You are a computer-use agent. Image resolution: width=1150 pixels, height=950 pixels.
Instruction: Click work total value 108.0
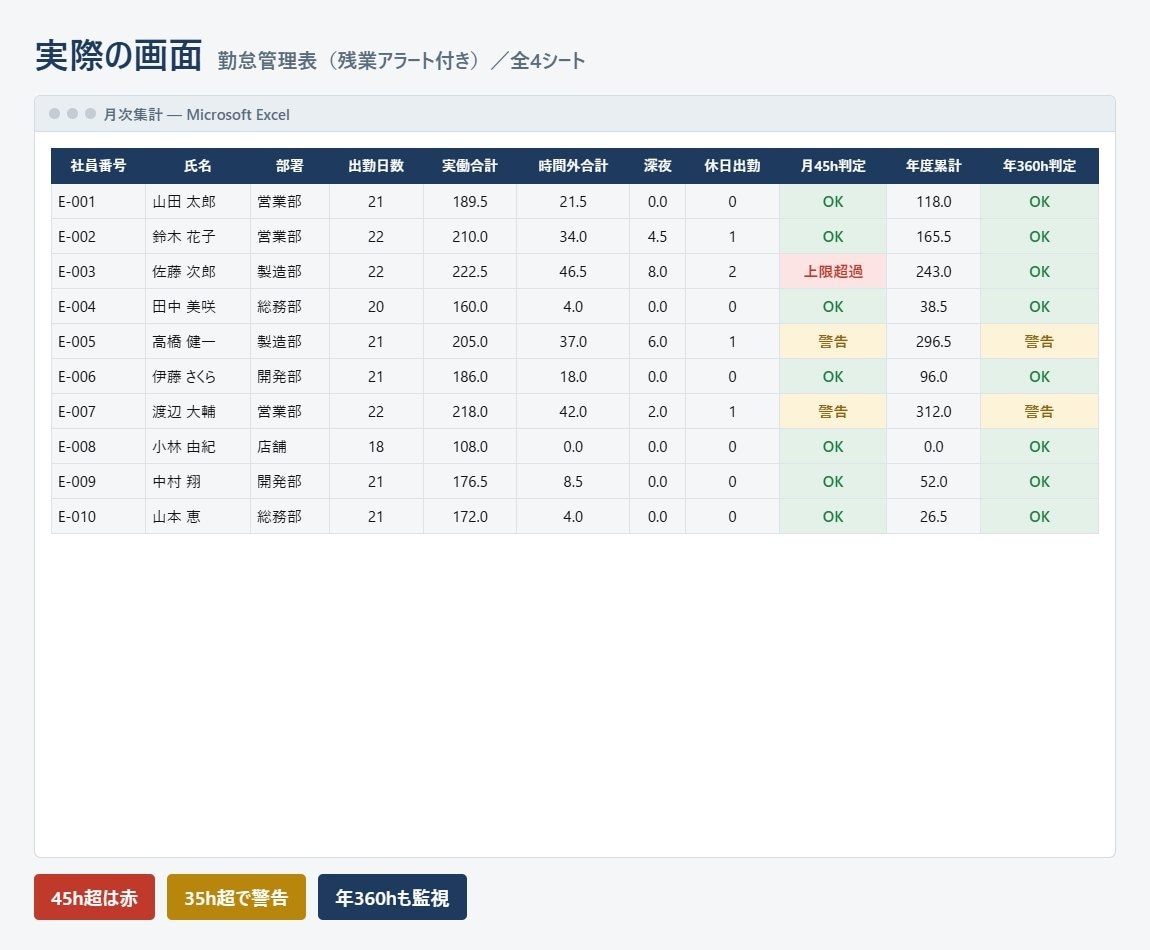point(470,447)
